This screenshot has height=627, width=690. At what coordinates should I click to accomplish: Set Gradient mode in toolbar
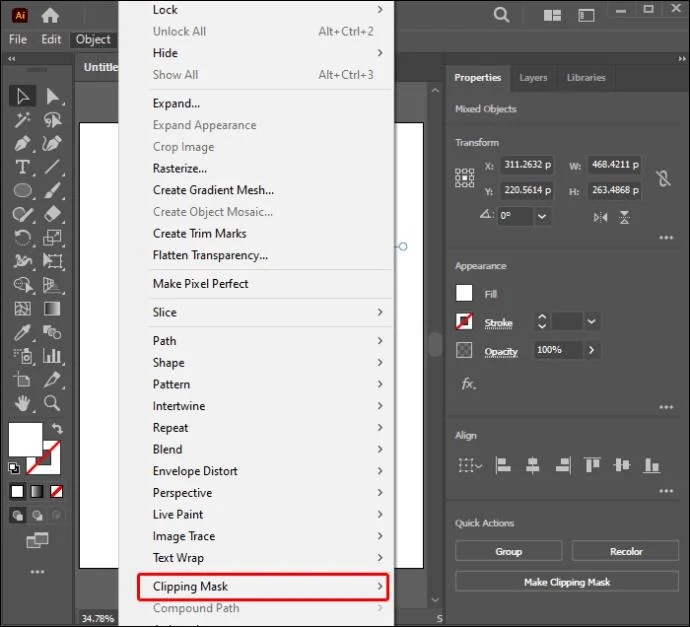(x=37, y=491)
